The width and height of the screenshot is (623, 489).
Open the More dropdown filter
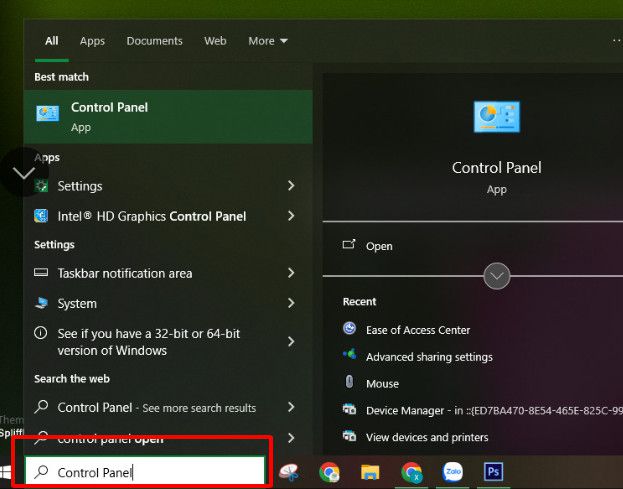pos(268,41)
